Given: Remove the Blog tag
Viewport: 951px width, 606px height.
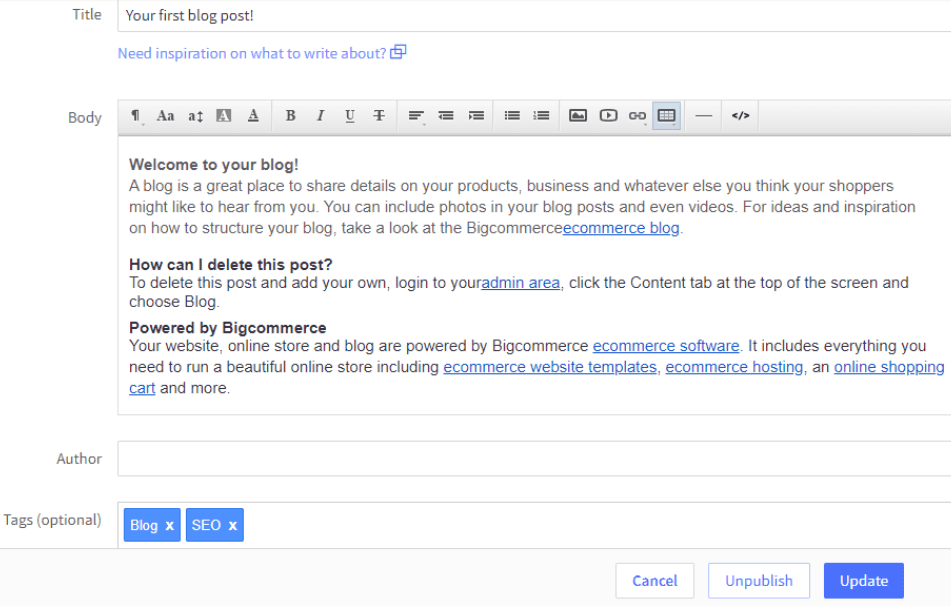Looking at the screenshot, I should tap(170, 526).
